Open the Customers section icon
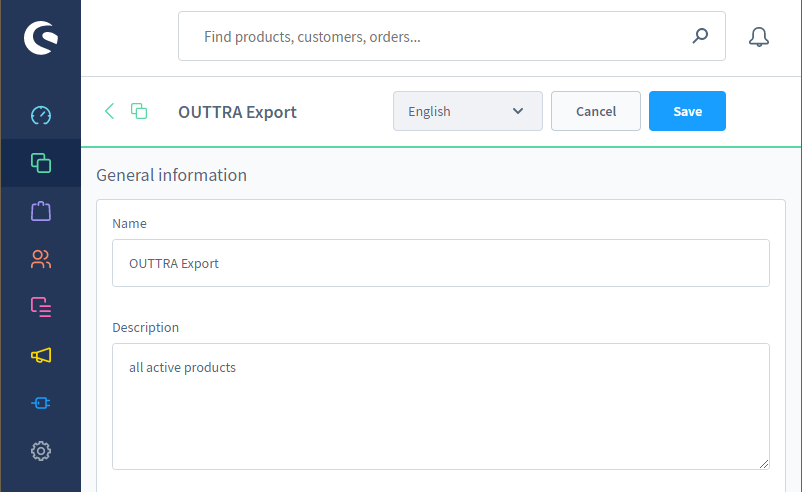This screenshot has width=802, height=492. point(41,259)
